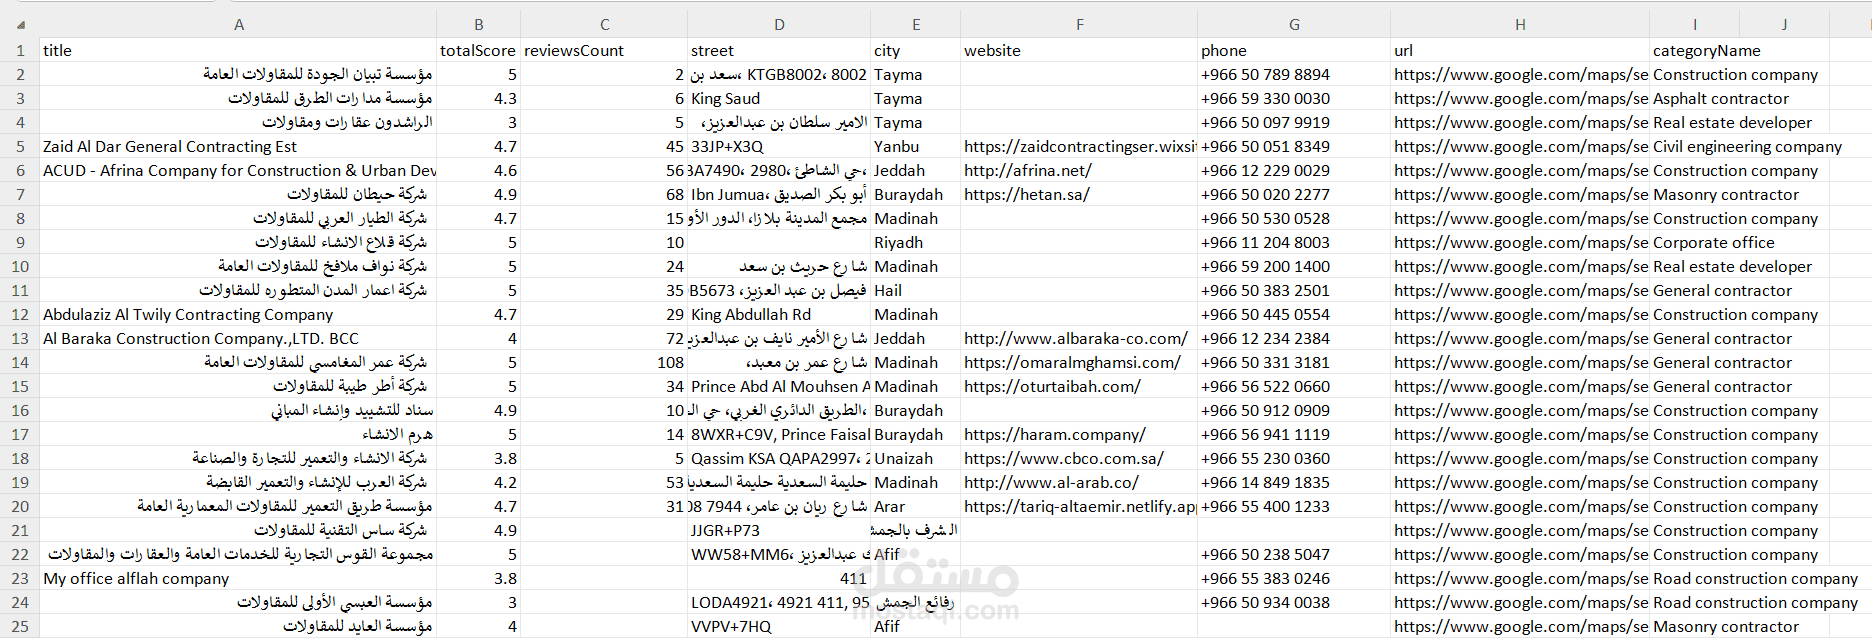Click the 'title' header cell
The image size is (1872, 638).
pyautogui.click(x=238, y=50)
